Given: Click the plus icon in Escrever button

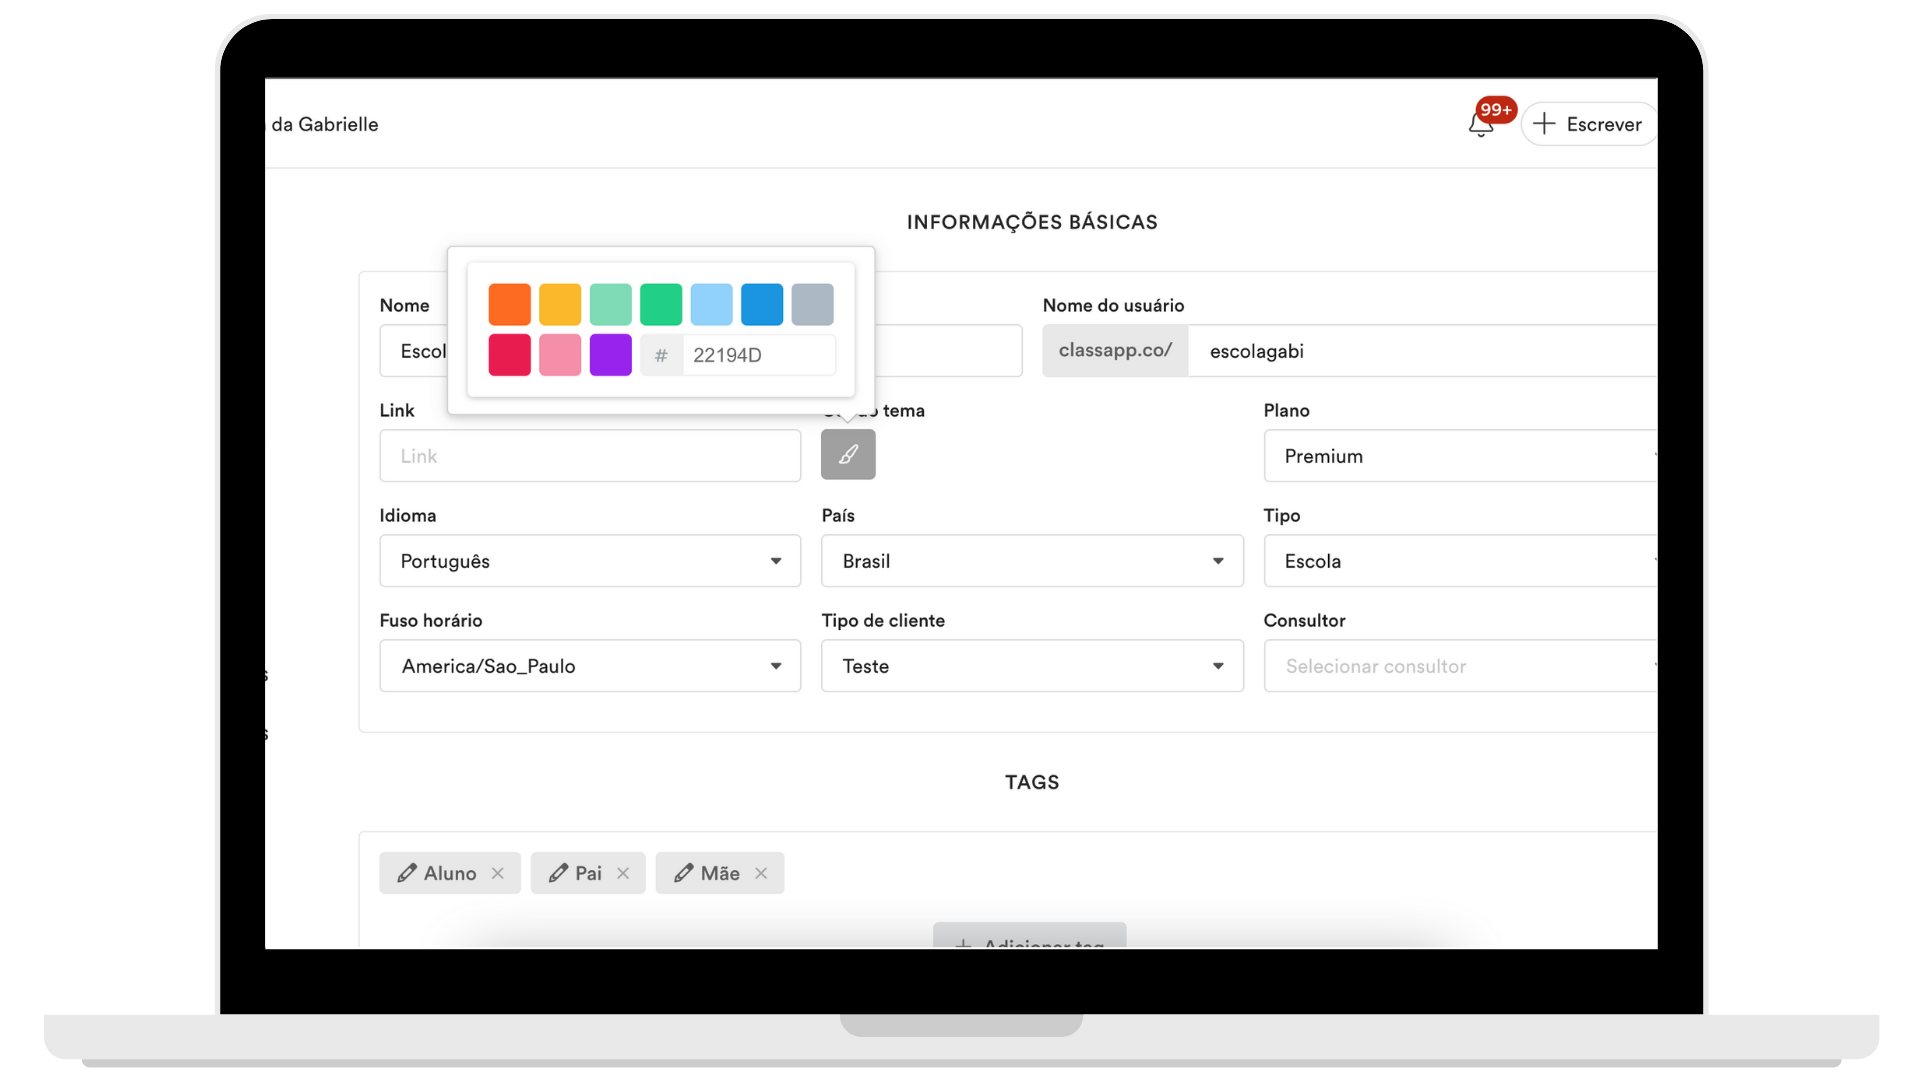Looking at the screenshot, I should (x=1544, y=124).
